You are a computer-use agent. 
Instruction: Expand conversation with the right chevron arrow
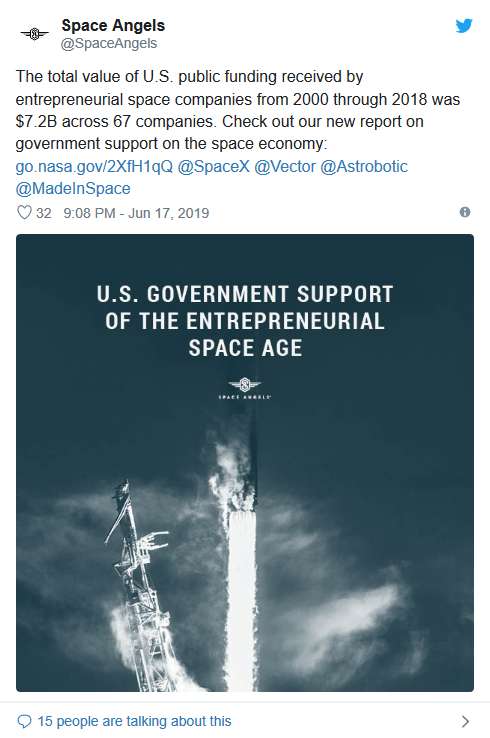coord(465,721)
